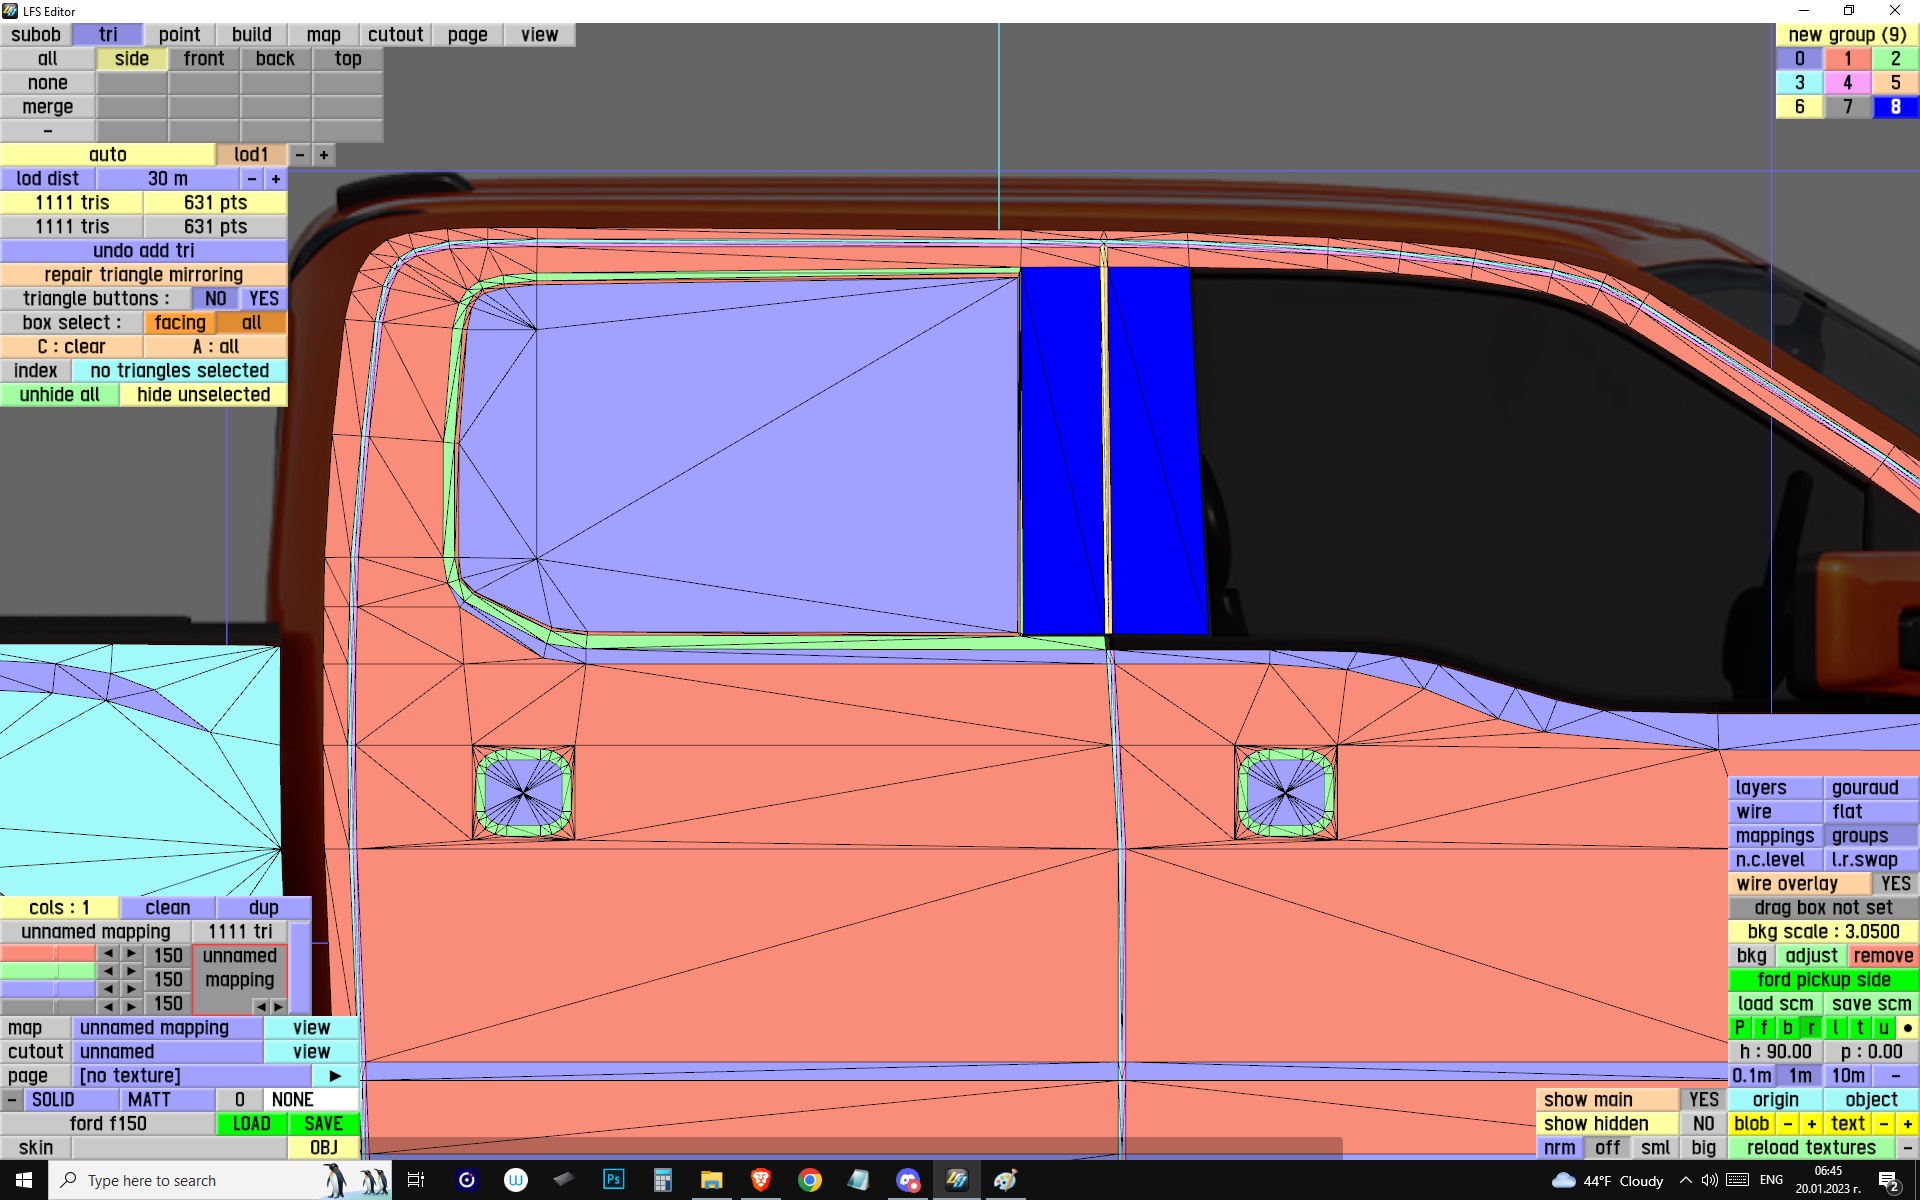The width and height of the screenshot is (1920, 1200).
Task: Switch to the point tab
Action: 179,35
